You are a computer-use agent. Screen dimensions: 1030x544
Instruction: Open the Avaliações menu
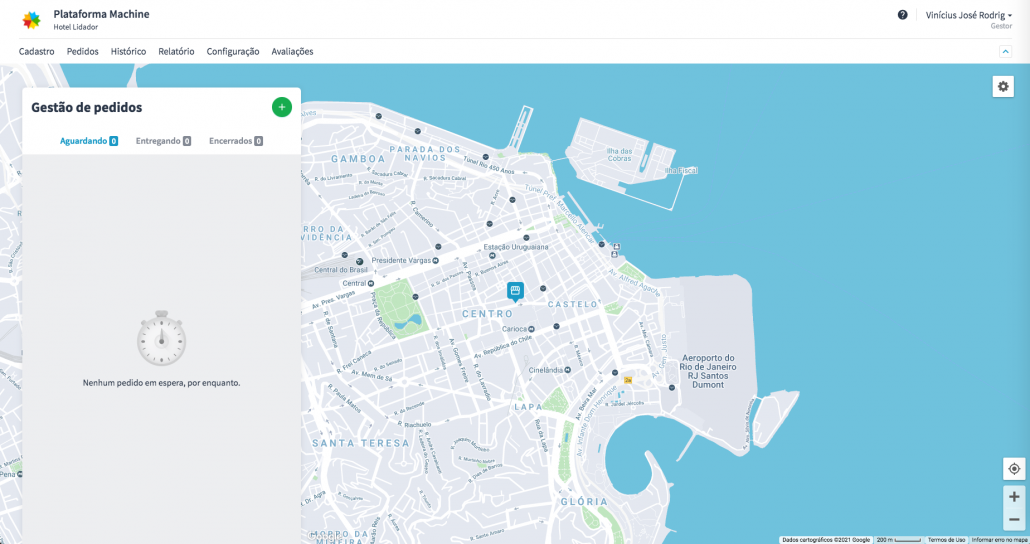point(292,51)
